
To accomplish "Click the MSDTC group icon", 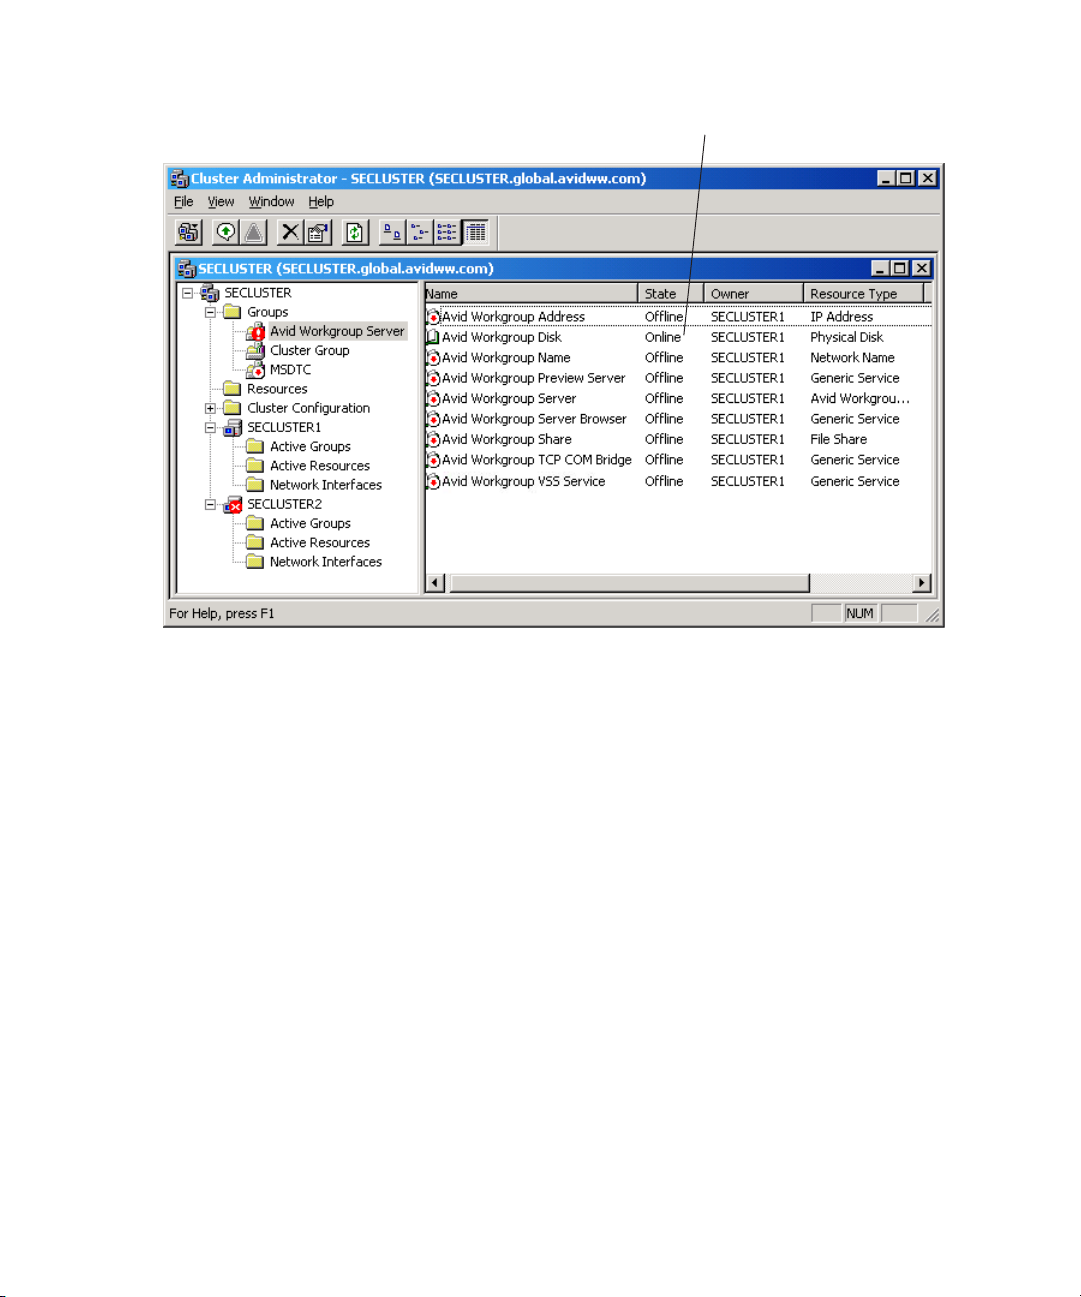I will point(255,369).
